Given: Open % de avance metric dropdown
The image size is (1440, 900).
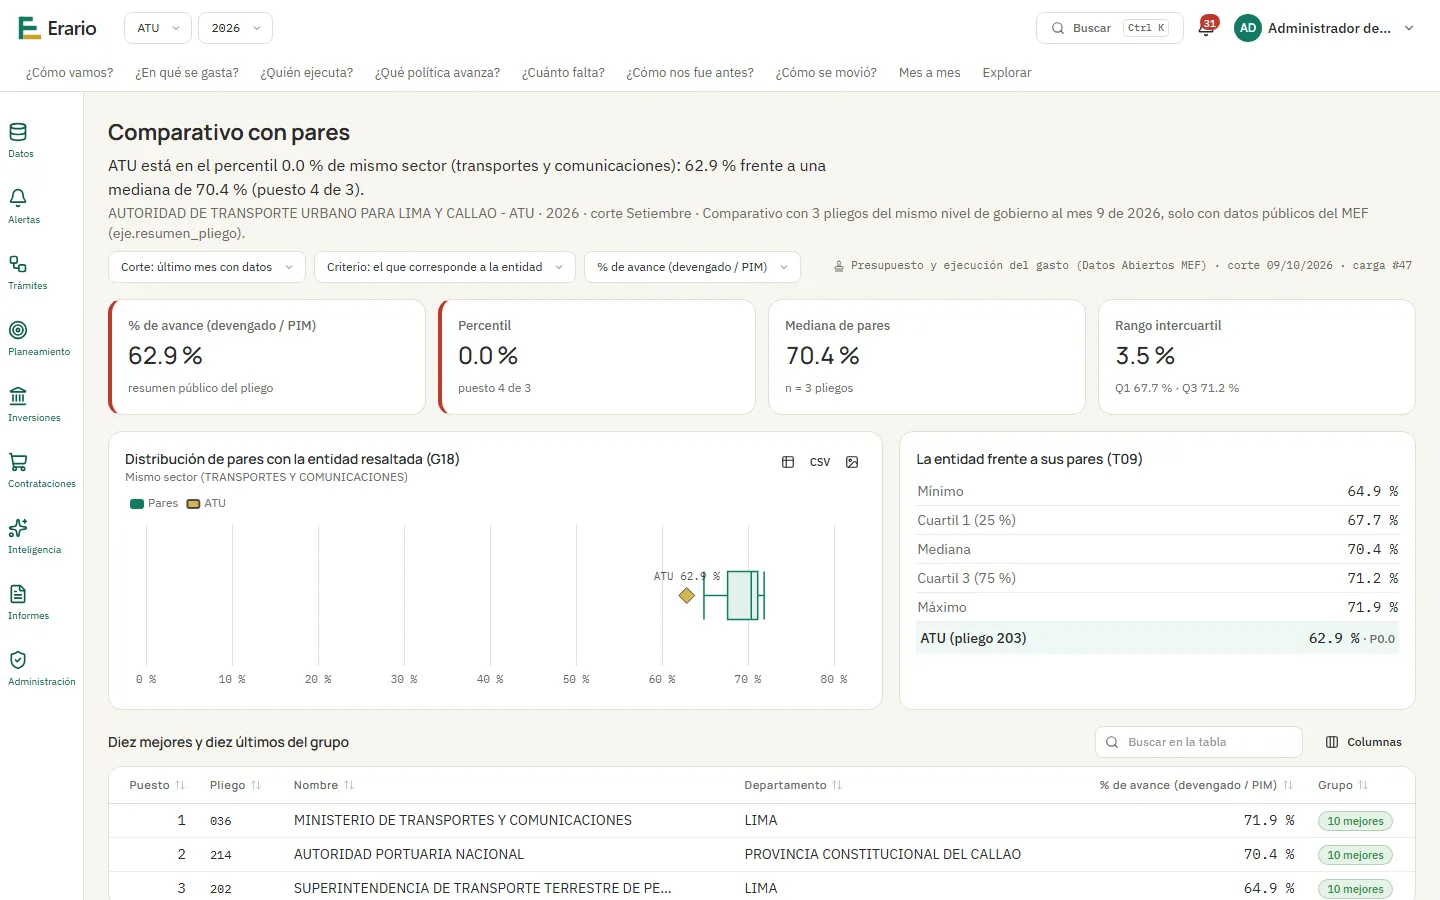Looking at the screenshot, I should (692, 267).
